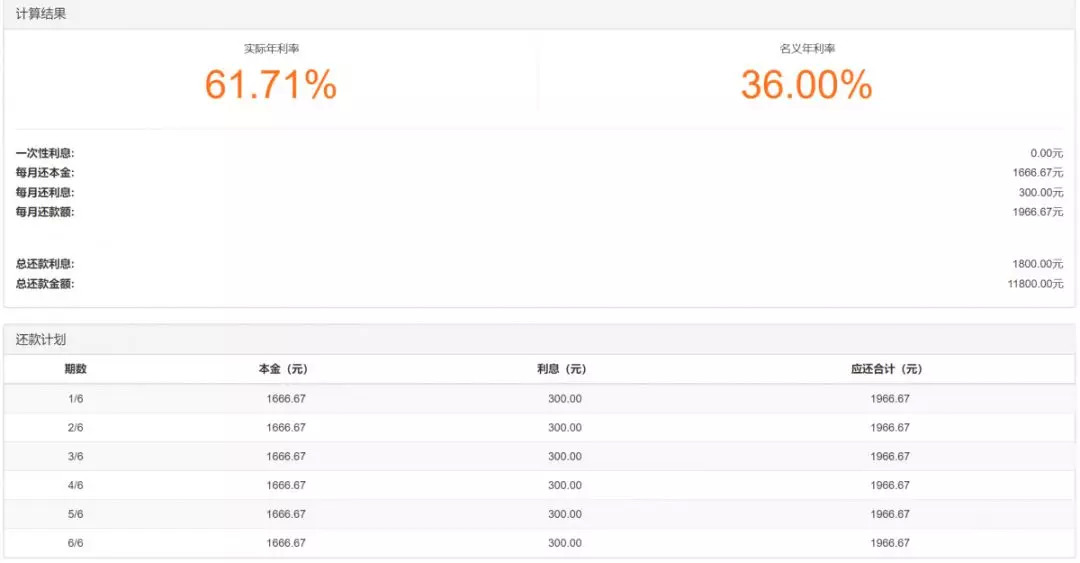This screenshot has height=563, width=1080.
Task: Click the principal 1666.67 in row 6/6
Action: pyautogui.click(x=286, y=543)
